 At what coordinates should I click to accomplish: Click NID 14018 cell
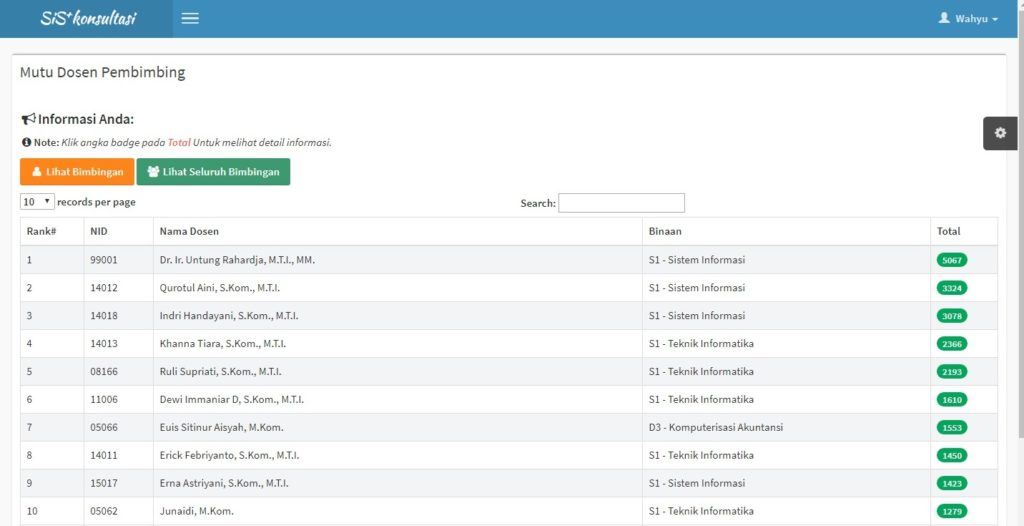pos(118,316)
